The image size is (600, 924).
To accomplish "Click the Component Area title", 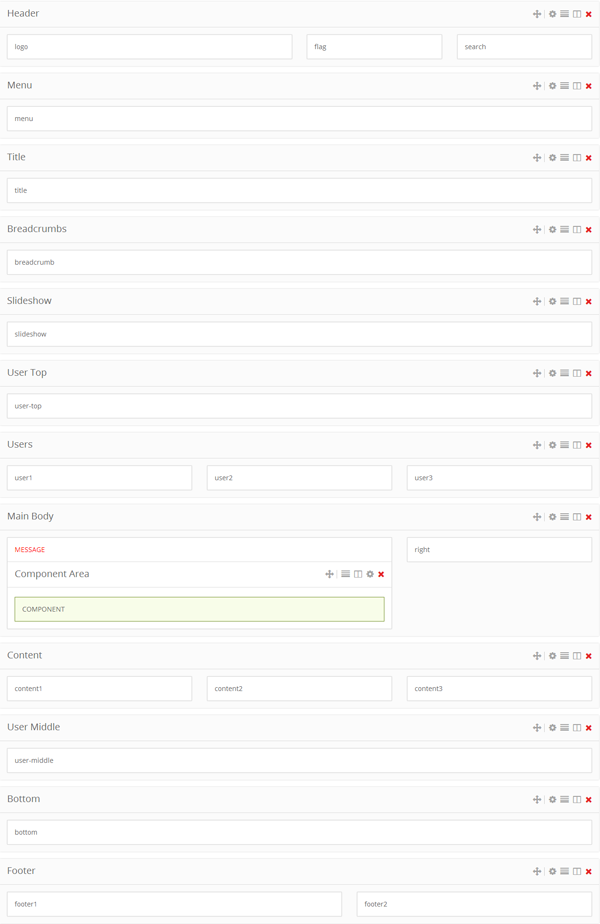I will (52, 574).
